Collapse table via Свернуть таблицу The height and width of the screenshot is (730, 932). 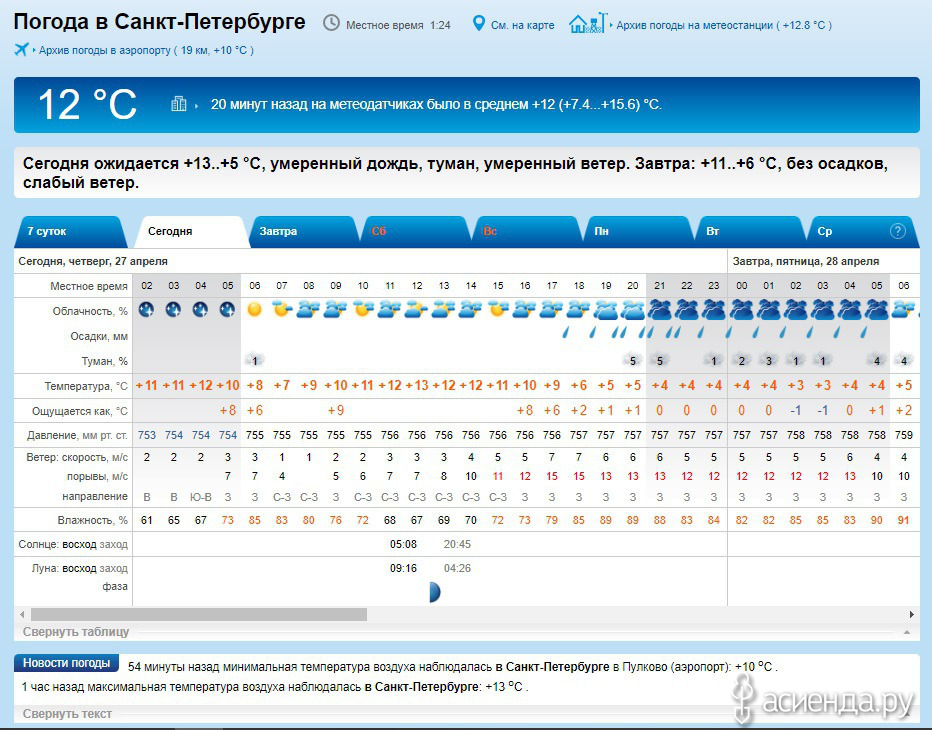pyautogui.click(x=75, y=632)
